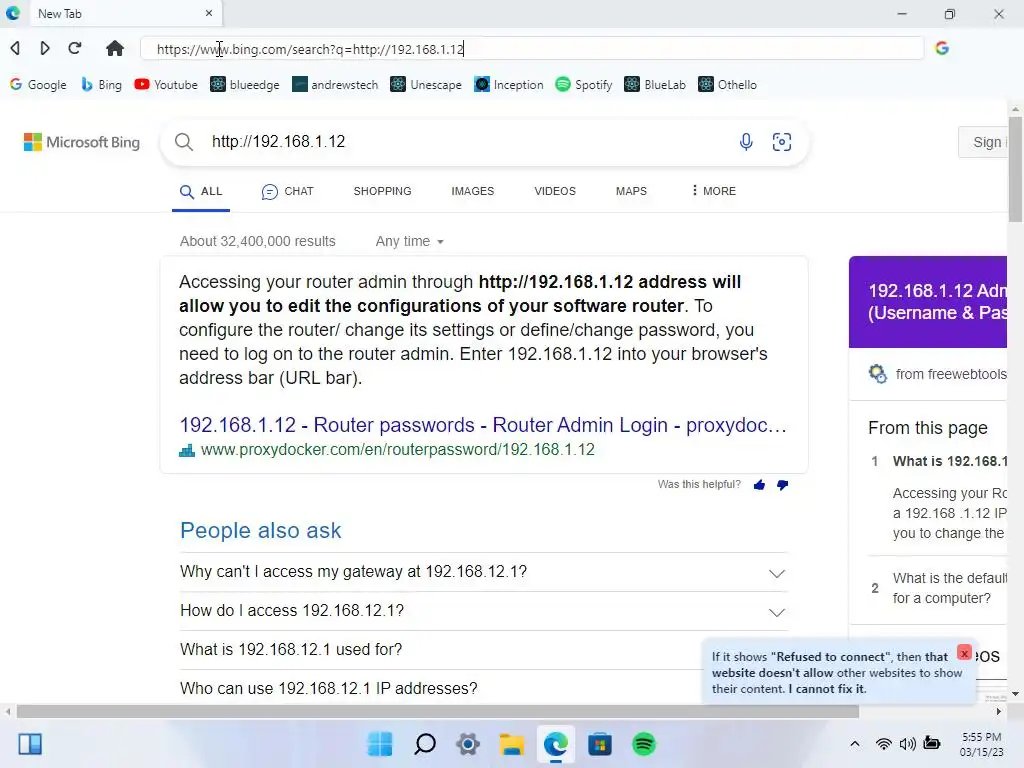This screenshot has width=1024, height=768.
Task: Open the BlueLab bookmark
Action: click(655, 85)
